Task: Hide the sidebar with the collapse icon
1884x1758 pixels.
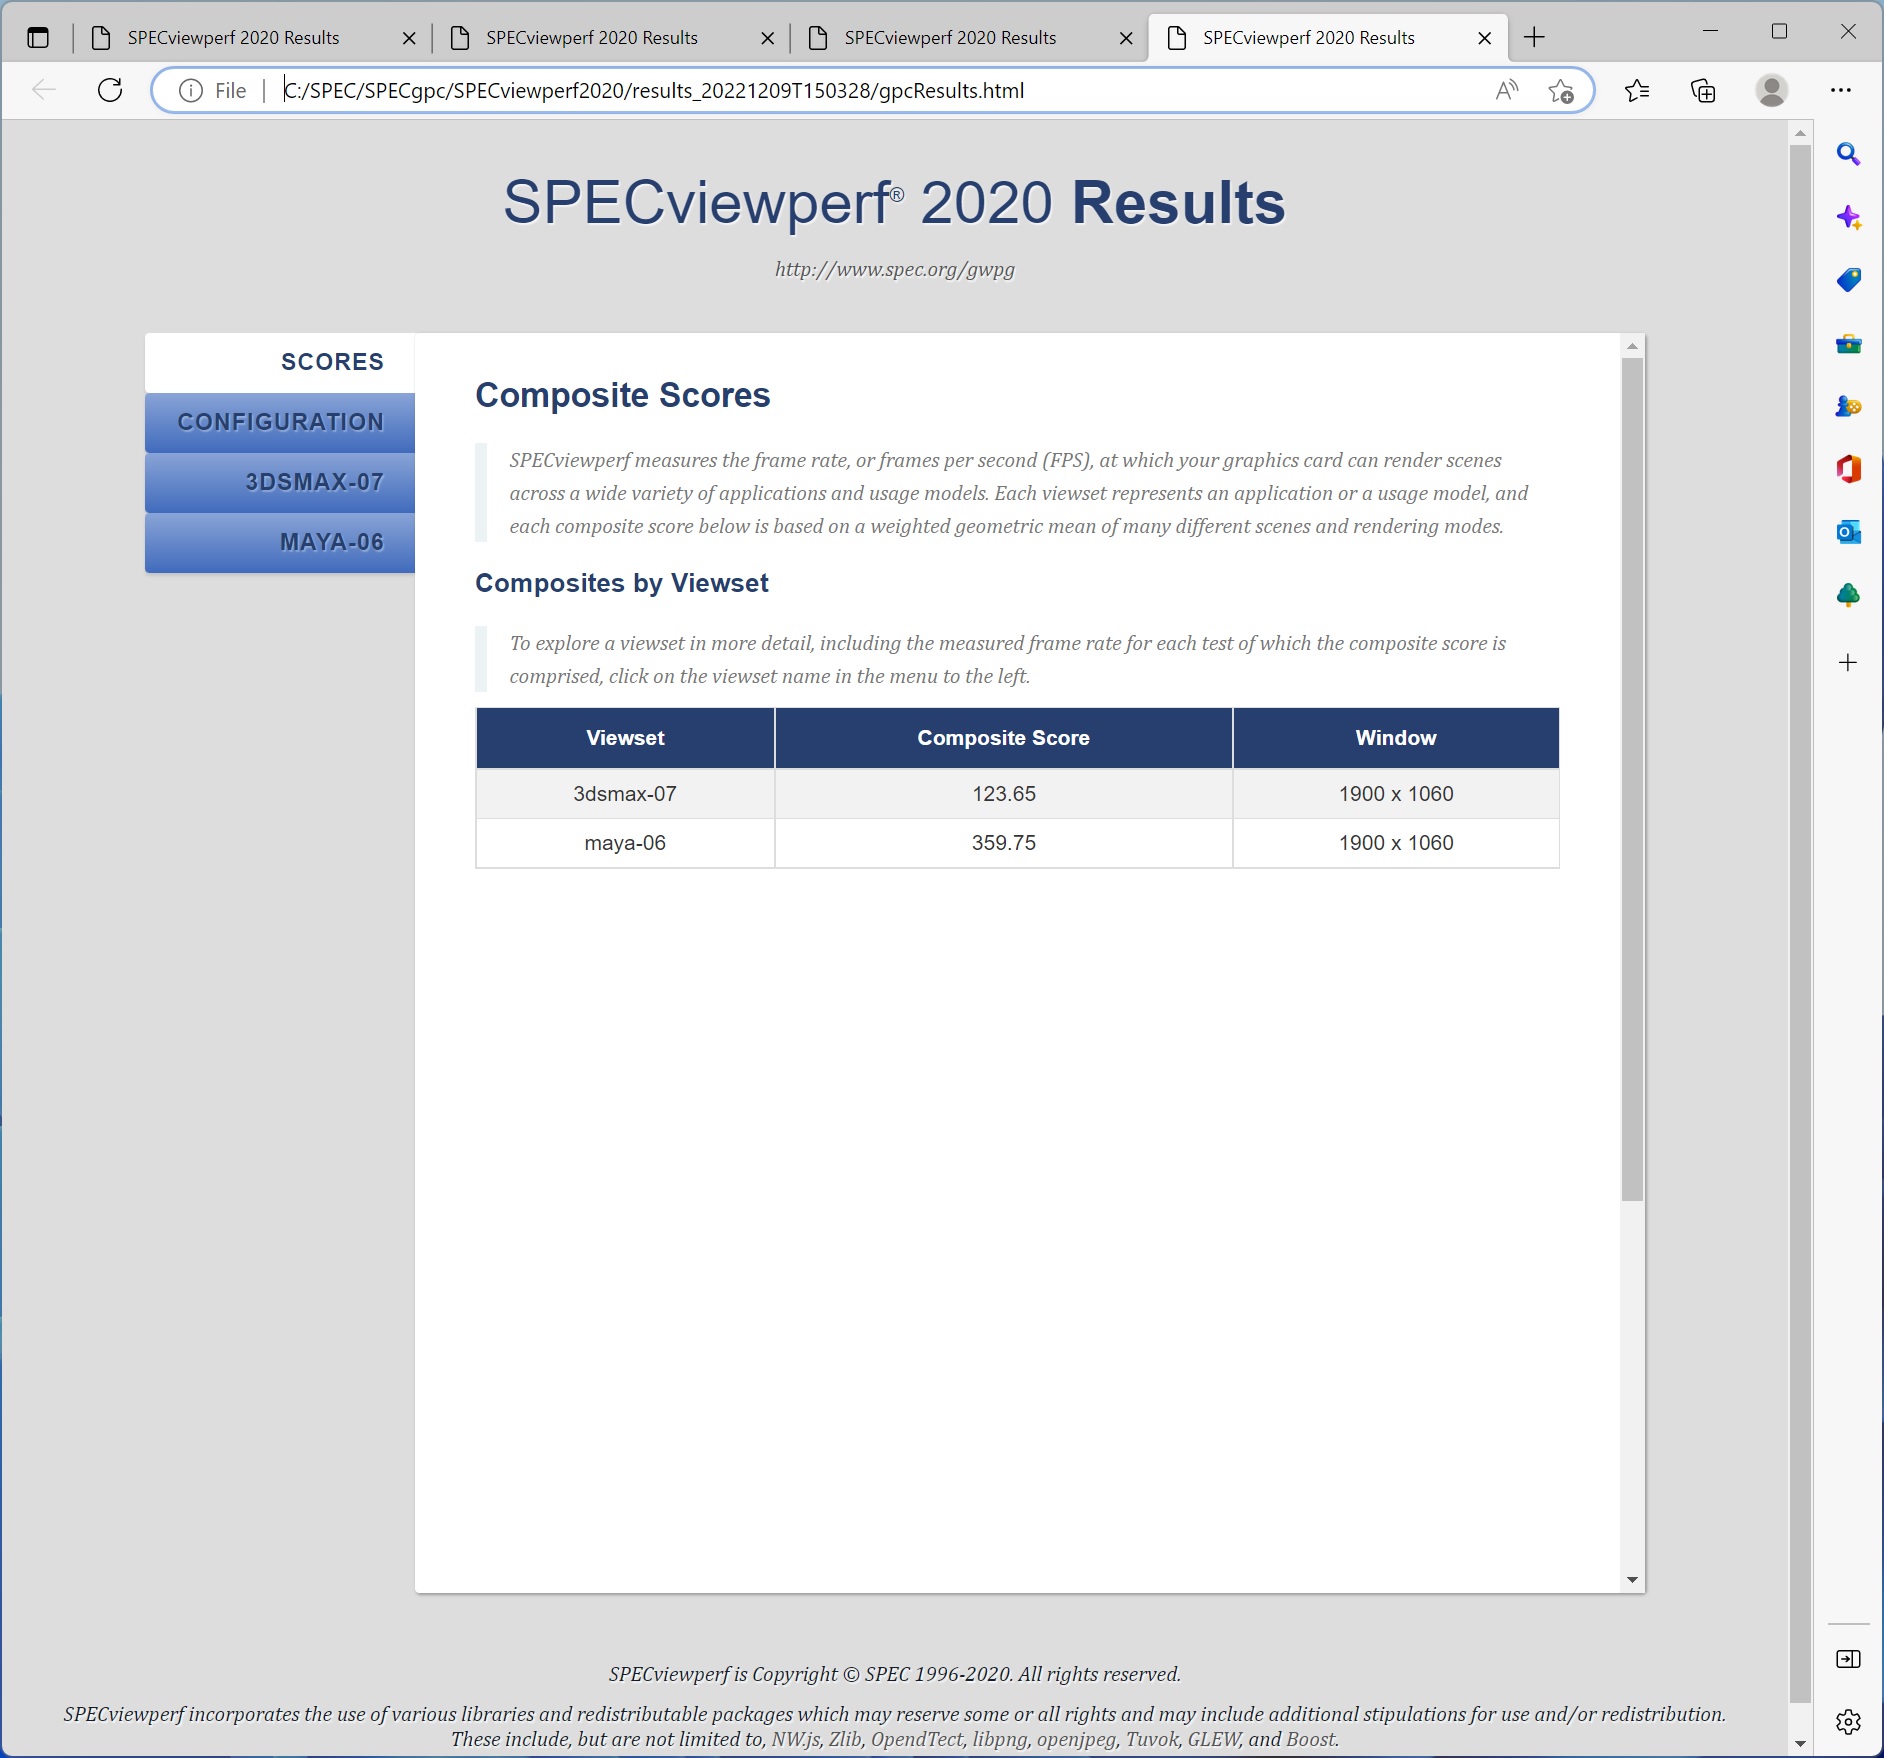Action: pyautogui.click(x=1848, y=1659)
